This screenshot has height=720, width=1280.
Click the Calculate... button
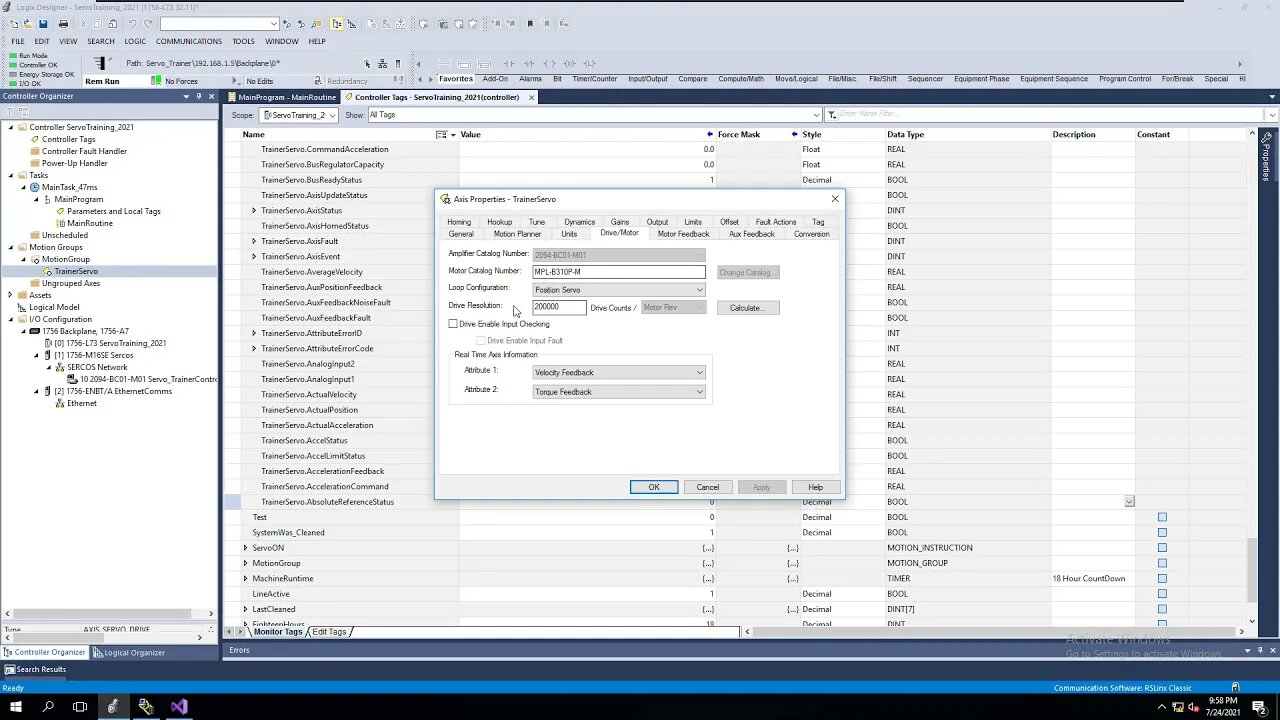tap(747, 308)
